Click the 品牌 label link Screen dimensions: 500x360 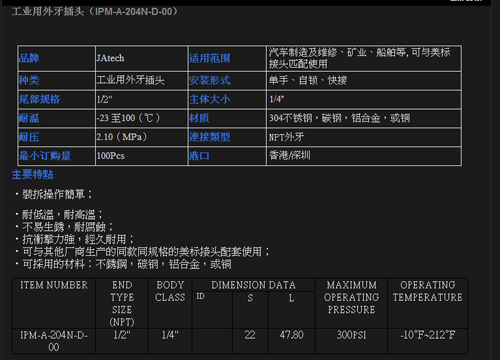click(x=29, y=58)
